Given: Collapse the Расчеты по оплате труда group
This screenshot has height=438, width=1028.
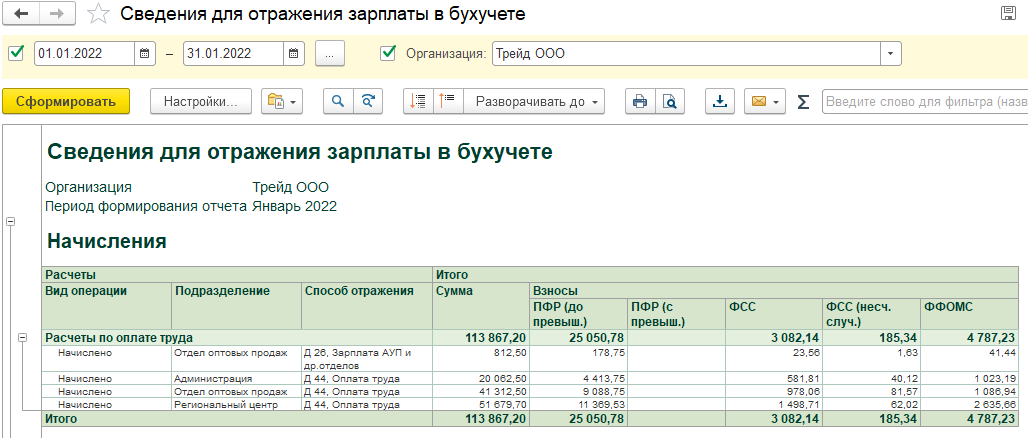Looking at the screenshot, I should [22, 338].
